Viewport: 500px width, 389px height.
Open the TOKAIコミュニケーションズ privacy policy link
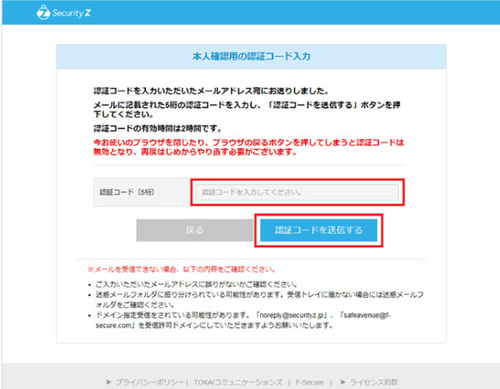[x=238, y=382]
